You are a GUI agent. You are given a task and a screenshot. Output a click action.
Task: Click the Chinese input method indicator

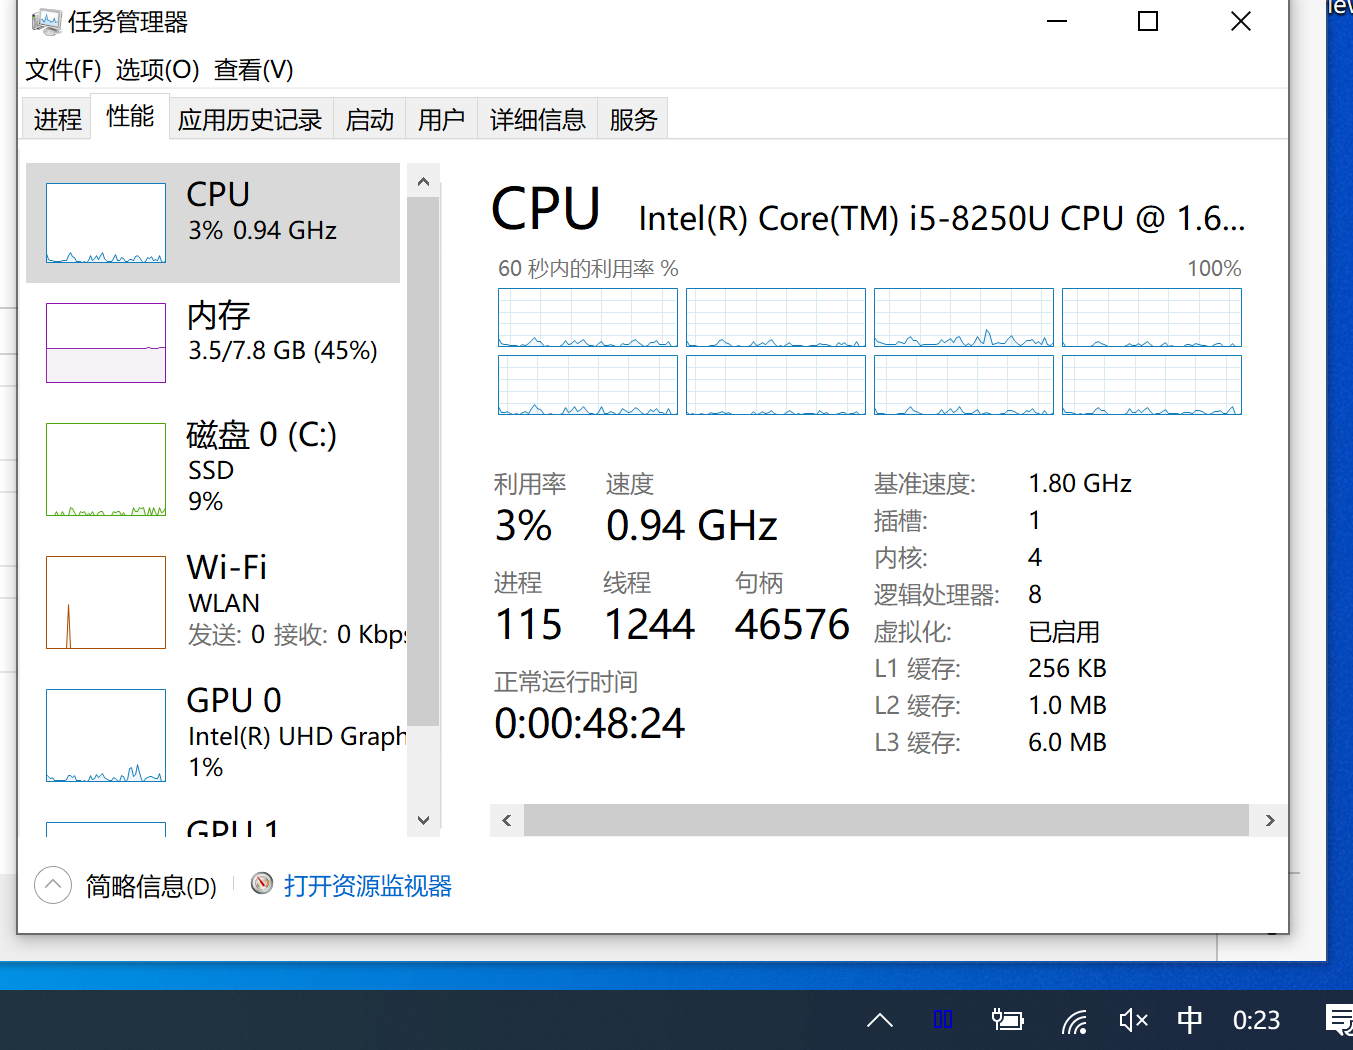pyautogui.click(x=1189, y=1020)
